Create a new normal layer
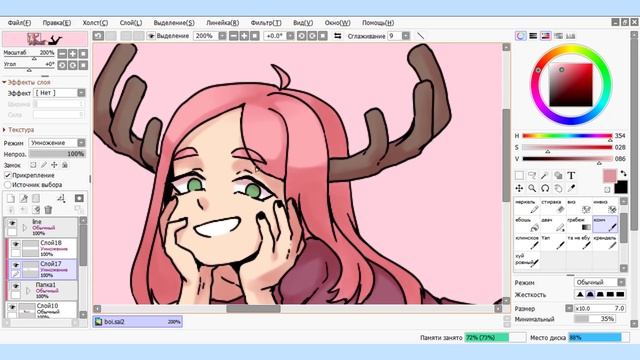The width and height of the screenshot is (640, 360). click(11, 198)
